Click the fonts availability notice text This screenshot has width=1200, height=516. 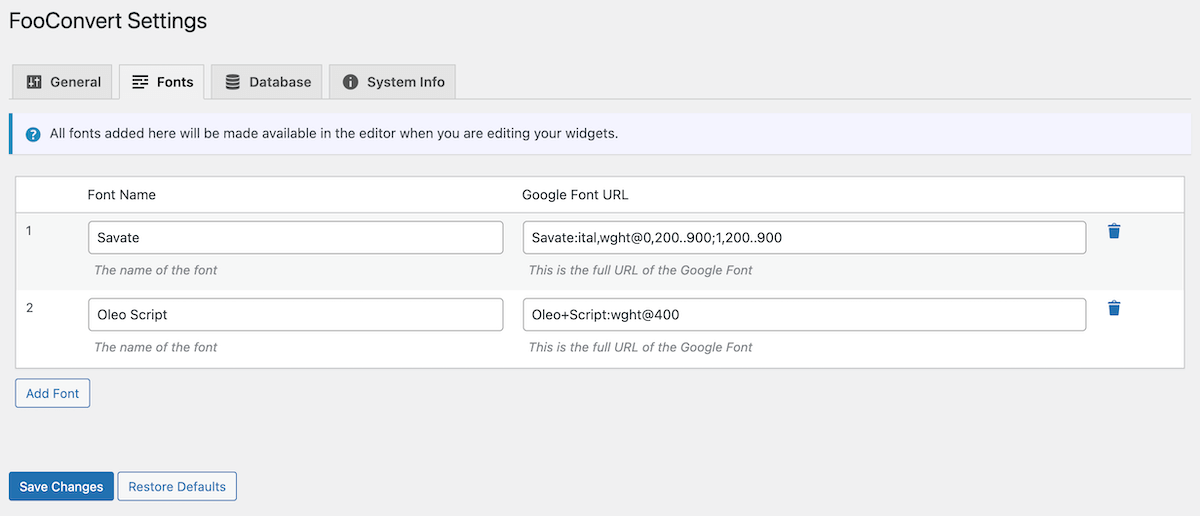click(x=334, y=134)
